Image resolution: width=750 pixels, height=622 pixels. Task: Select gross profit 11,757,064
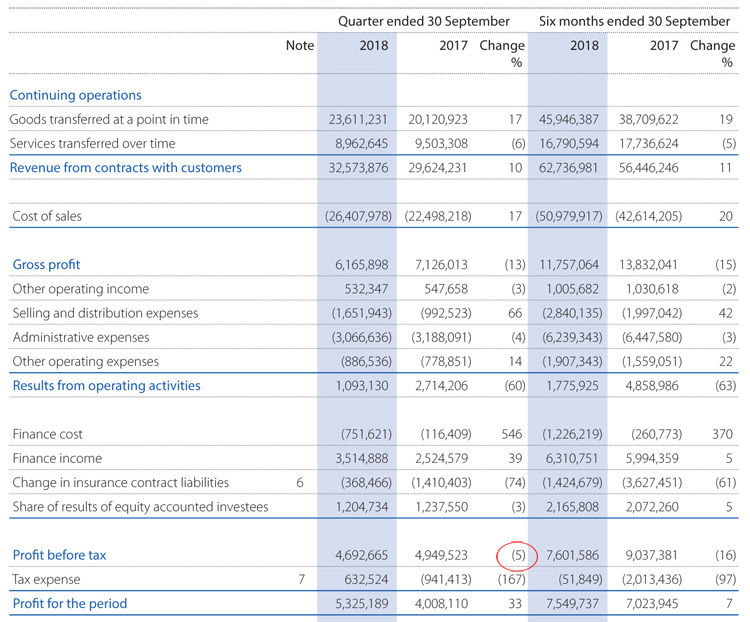569,265
